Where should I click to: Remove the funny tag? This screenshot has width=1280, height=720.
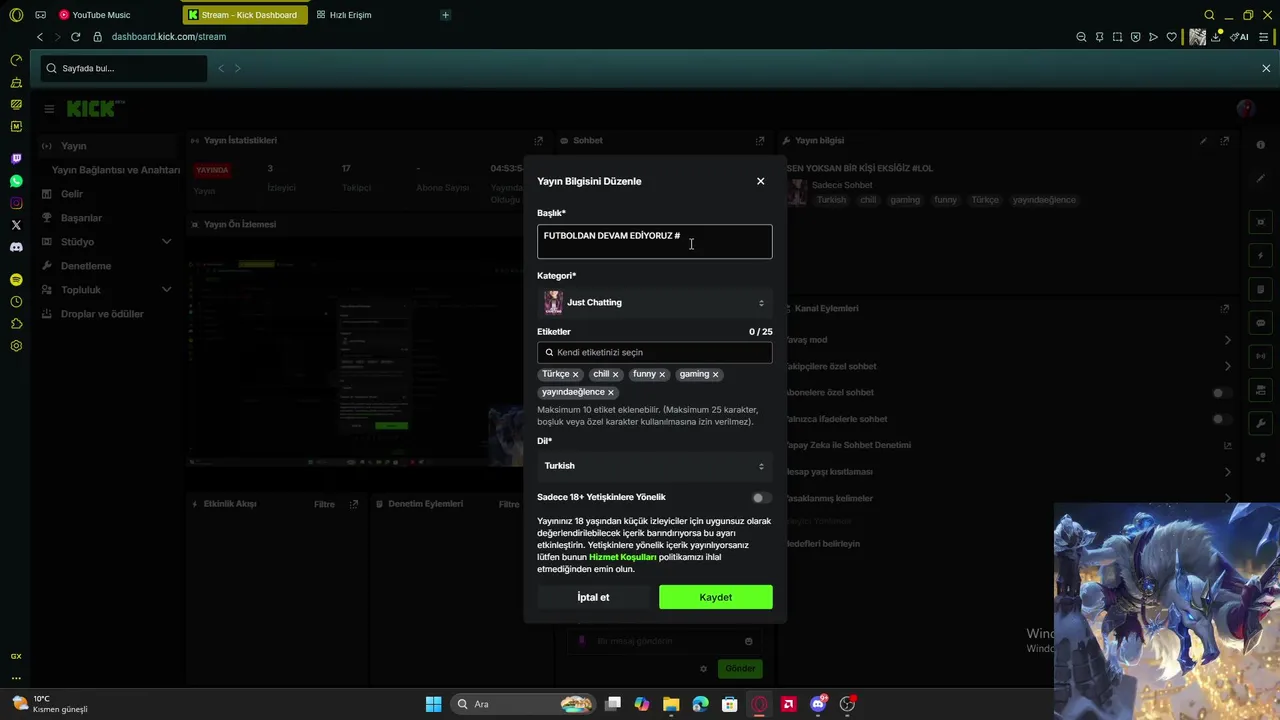click(662, 375)
